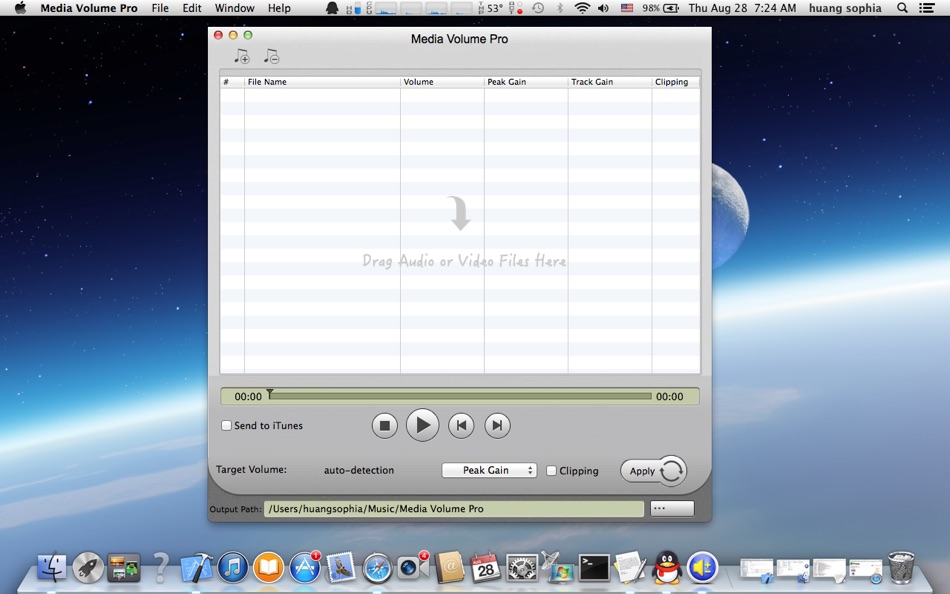
Task: Open Terminal from the dock
Action: pos(594,568)
